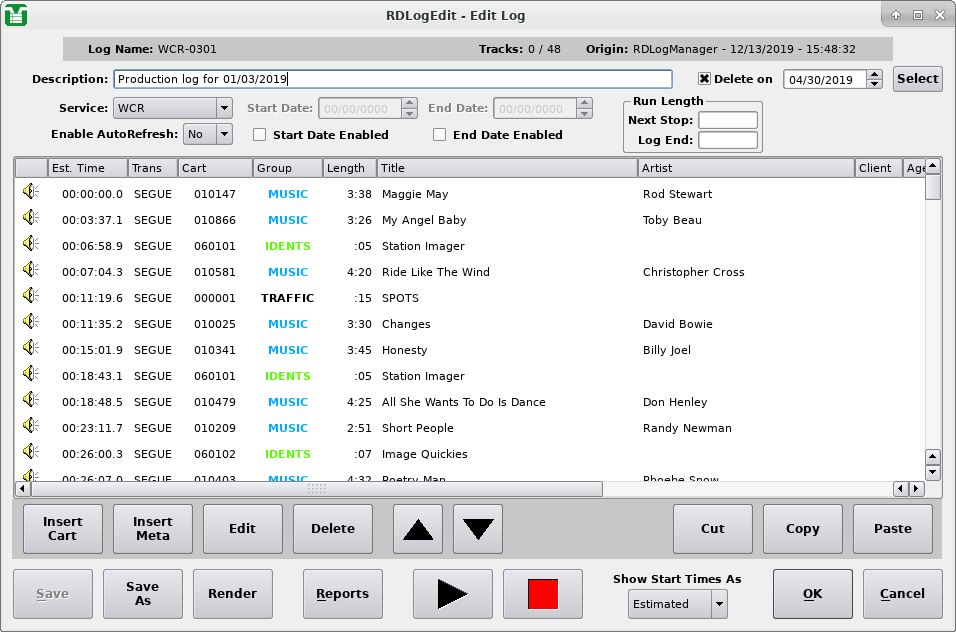Enable the End Date Enabled checkbox
Screen dimensions: 956x632
[440, 135]
